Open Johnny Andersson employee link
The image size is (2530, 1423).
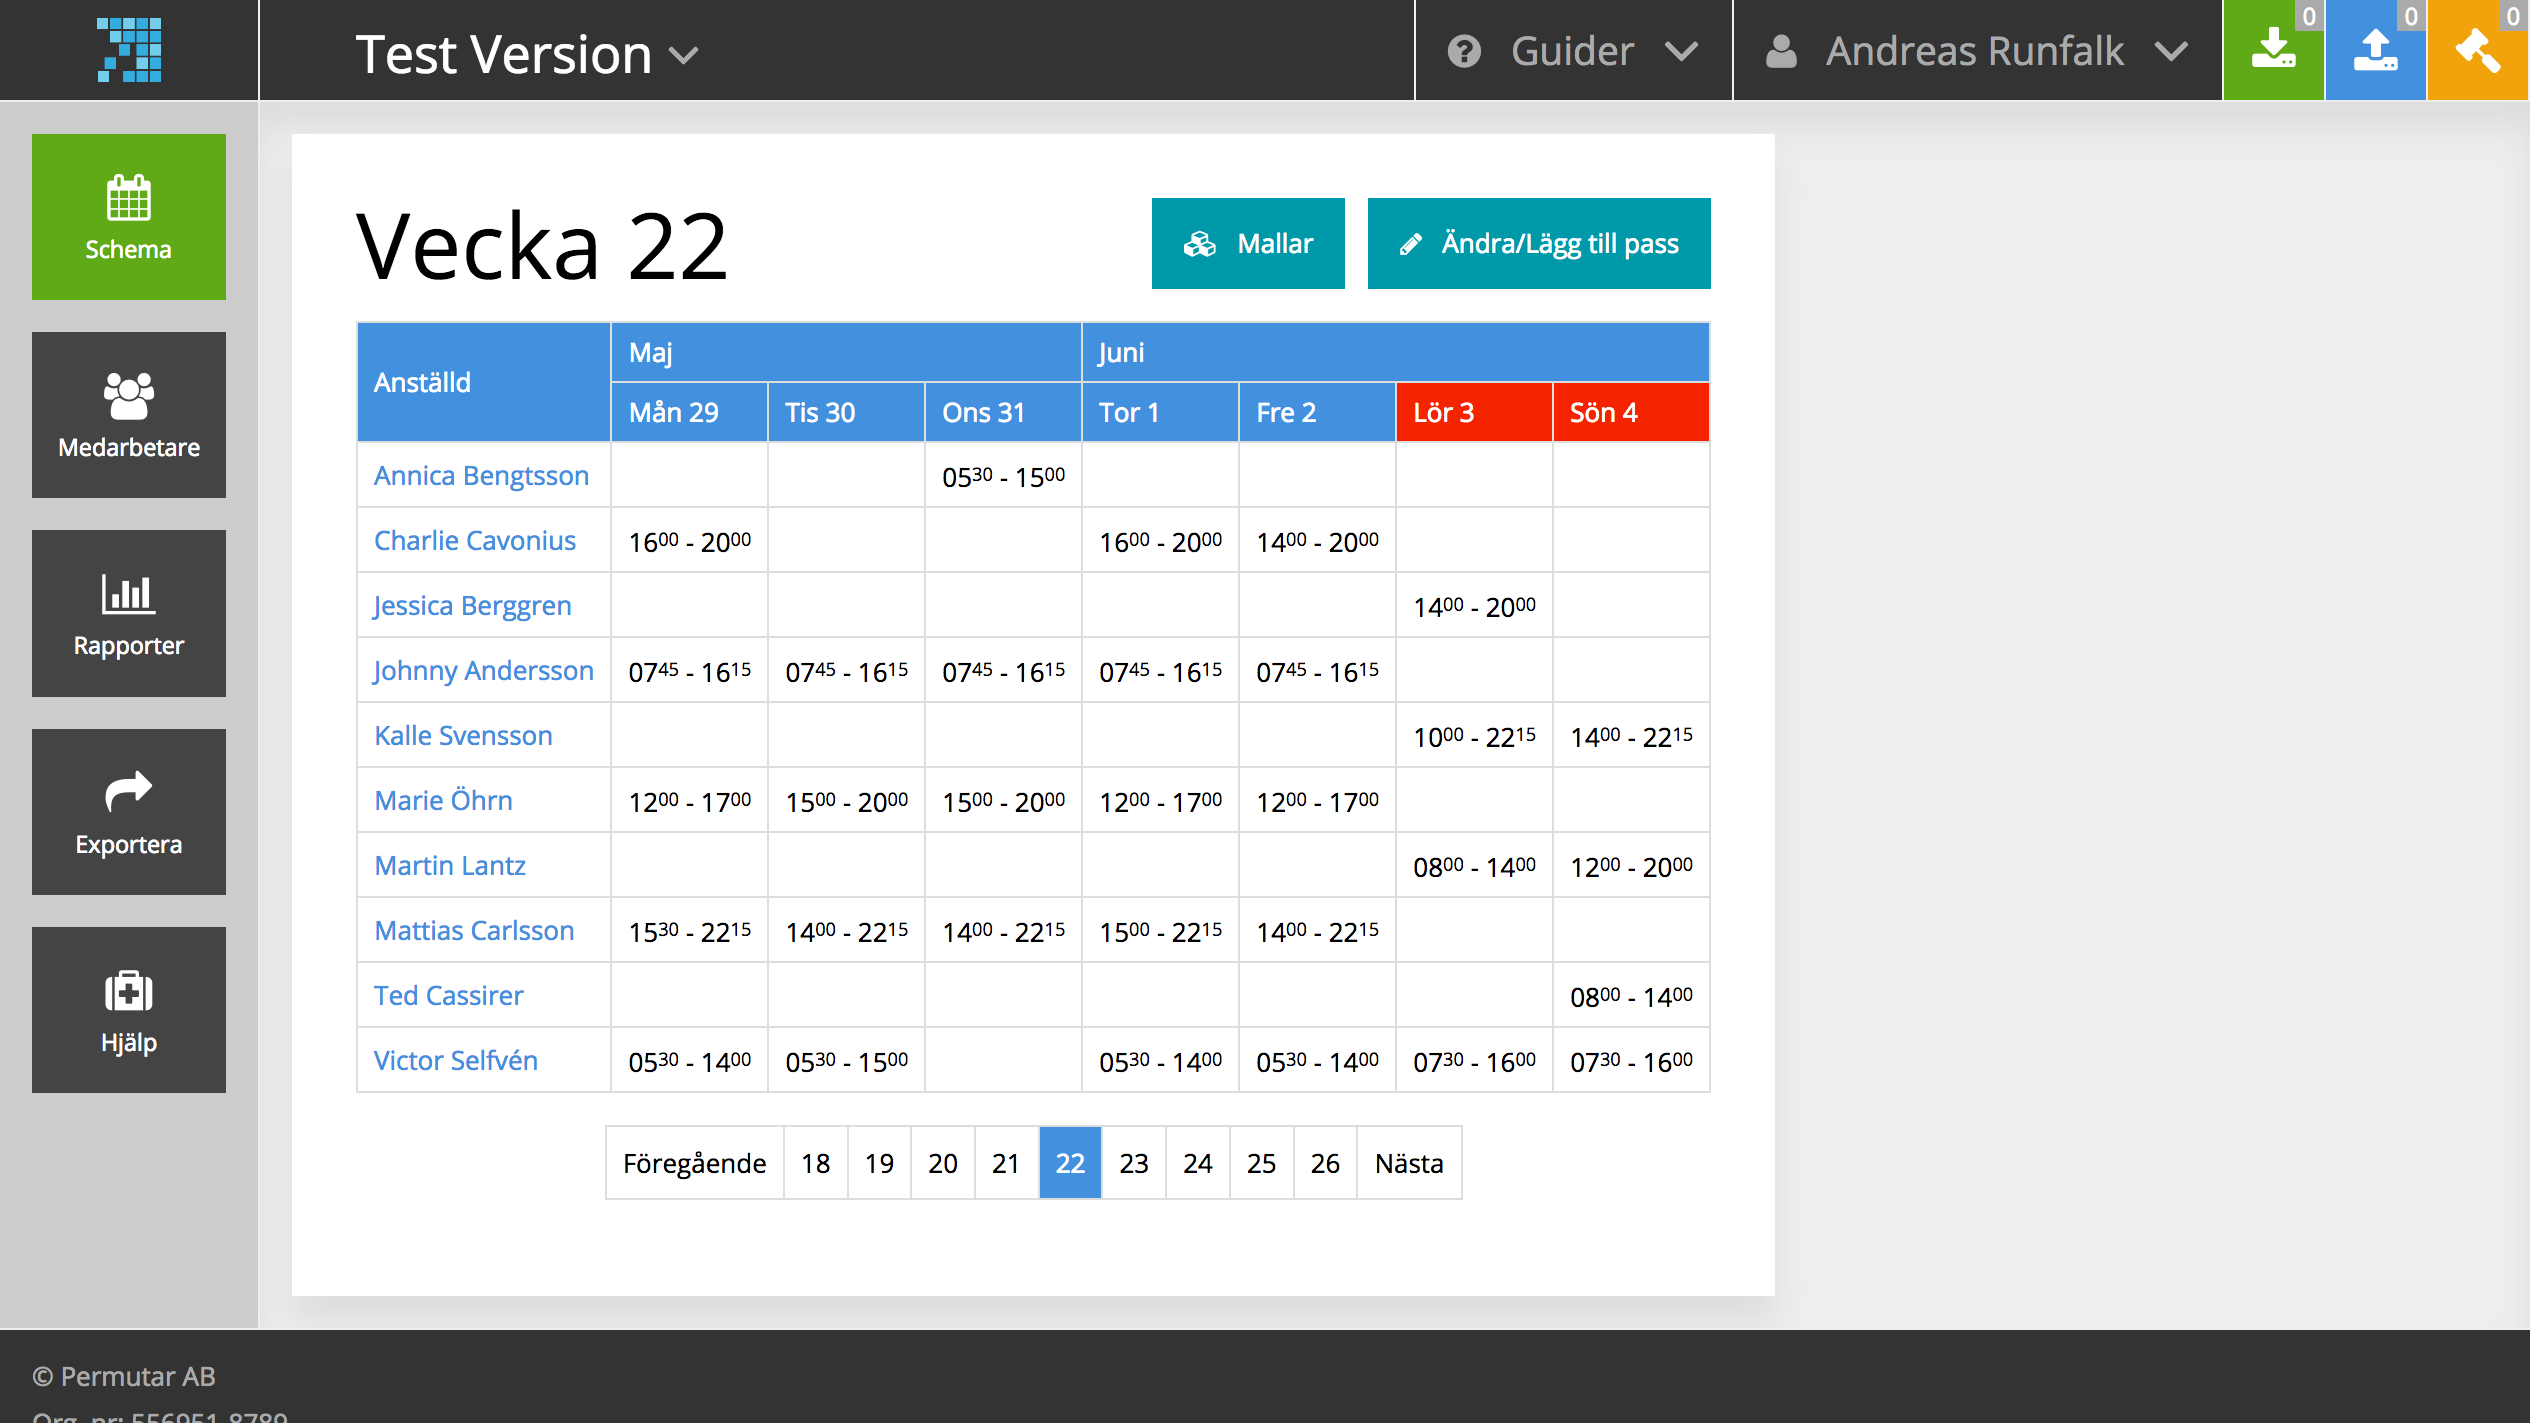484,670
